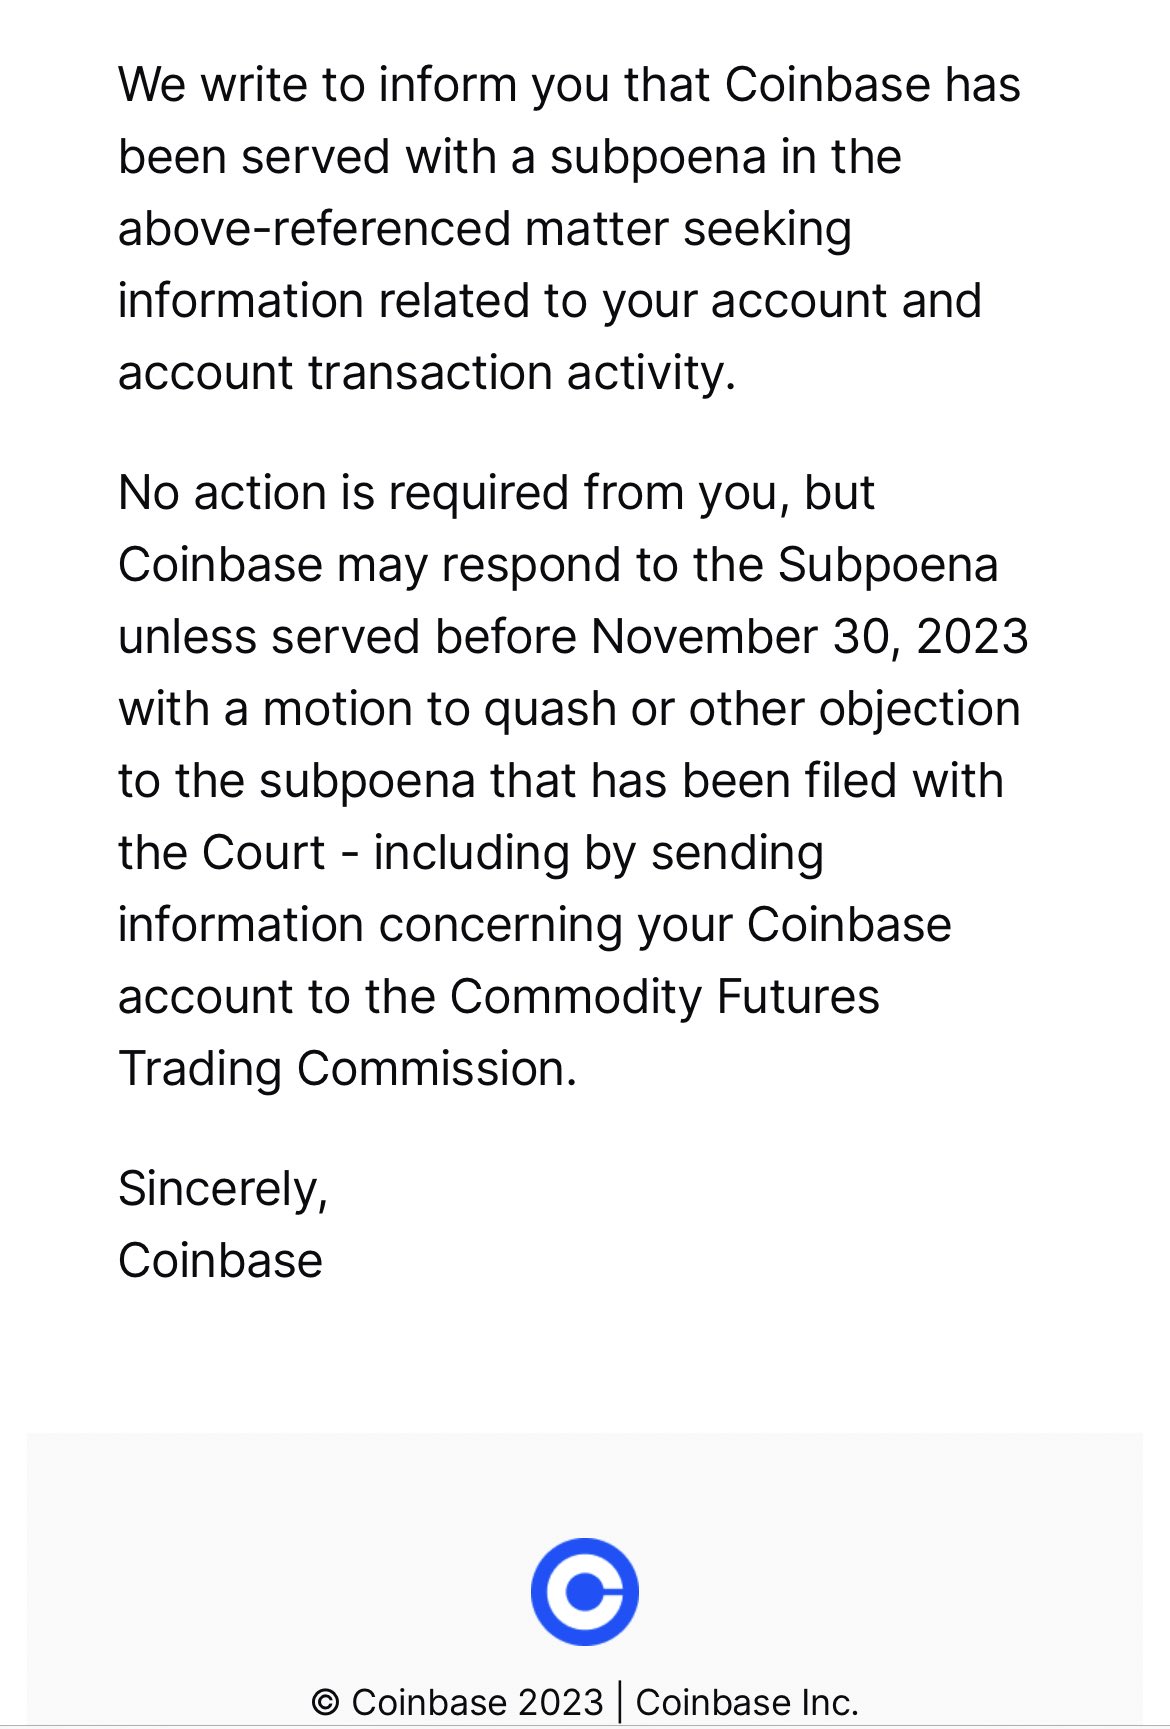Click the "account transaction activity." line
The height and width of the screenshot is (1729, 1170).
coord(427,373)
